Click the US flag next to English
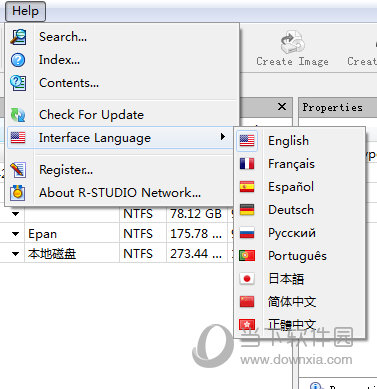The width and height of the screenshot is (377, 389). (247, 141)
